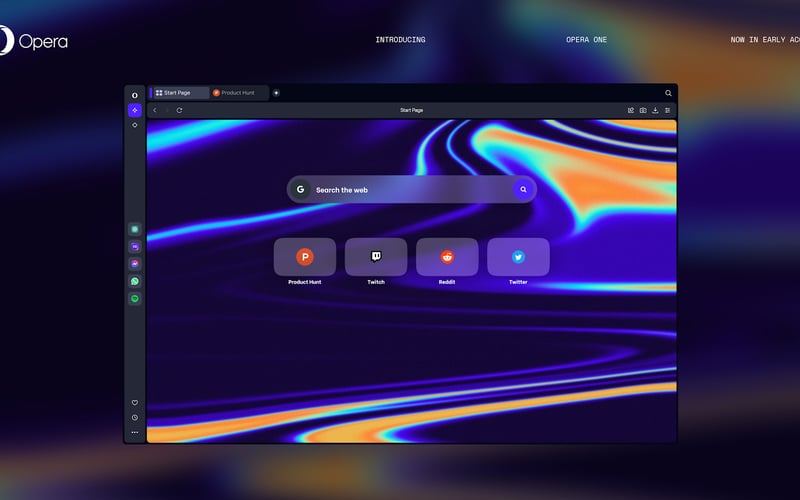Go back with the back arrow
Image resolution: width=800 pixels, height=500 pixels.
[155, 110]
